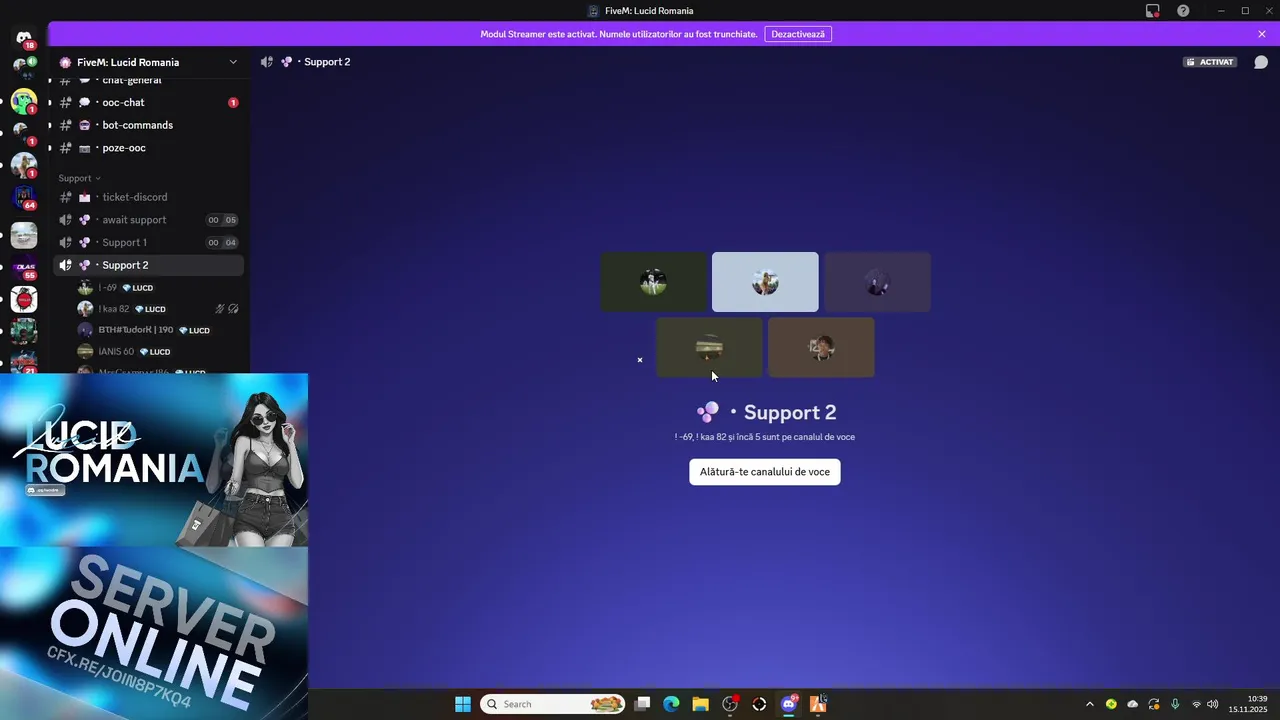
Task: Click the deafened headphone icon beside kaa 82
Action: (233, 309)
